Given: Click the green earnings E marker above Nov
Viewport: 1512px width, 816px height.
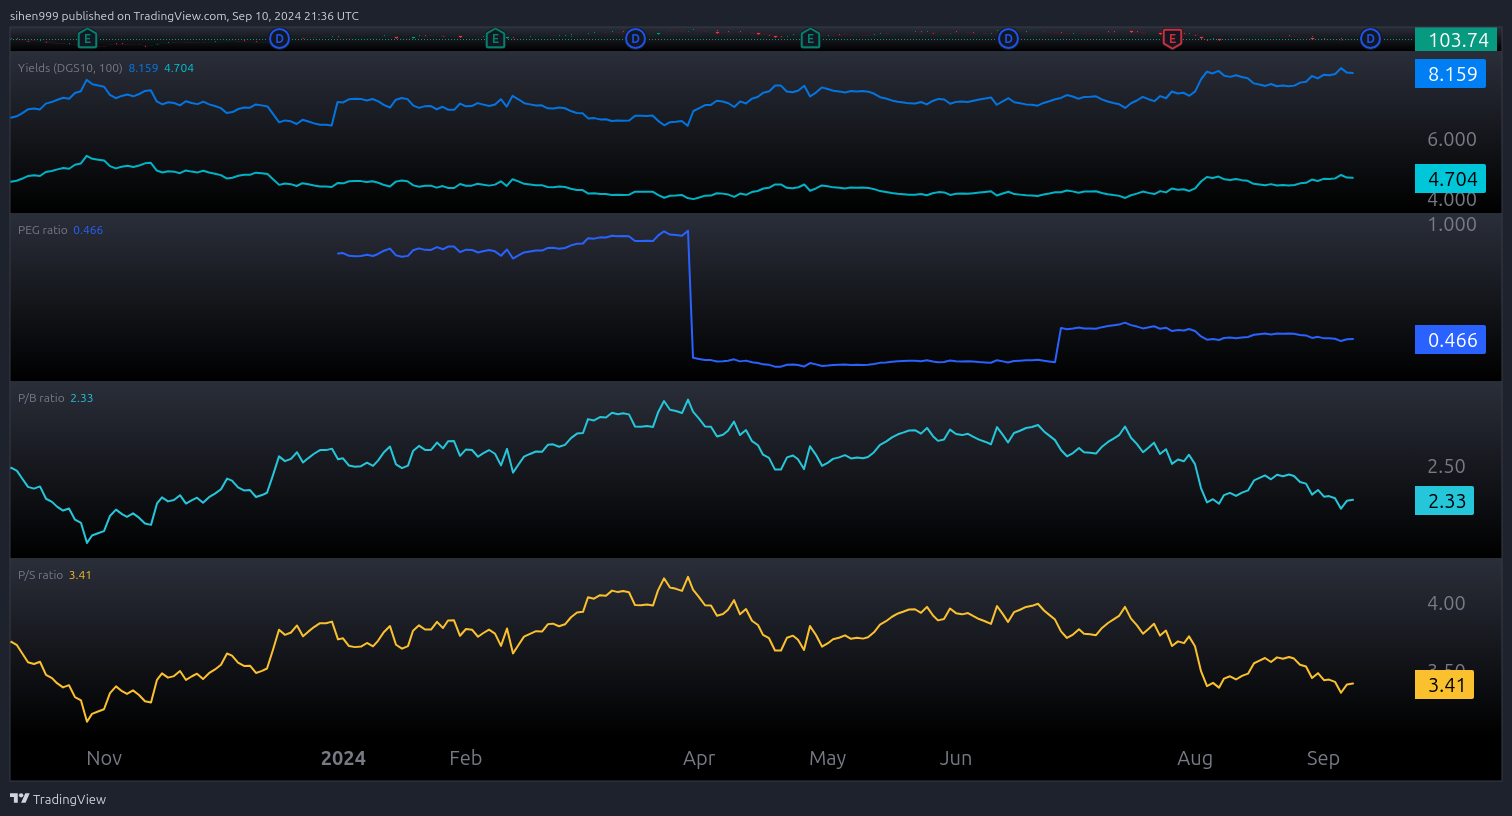Looking at the screenshot, I should pyautogui.click(x=88, y=39).
